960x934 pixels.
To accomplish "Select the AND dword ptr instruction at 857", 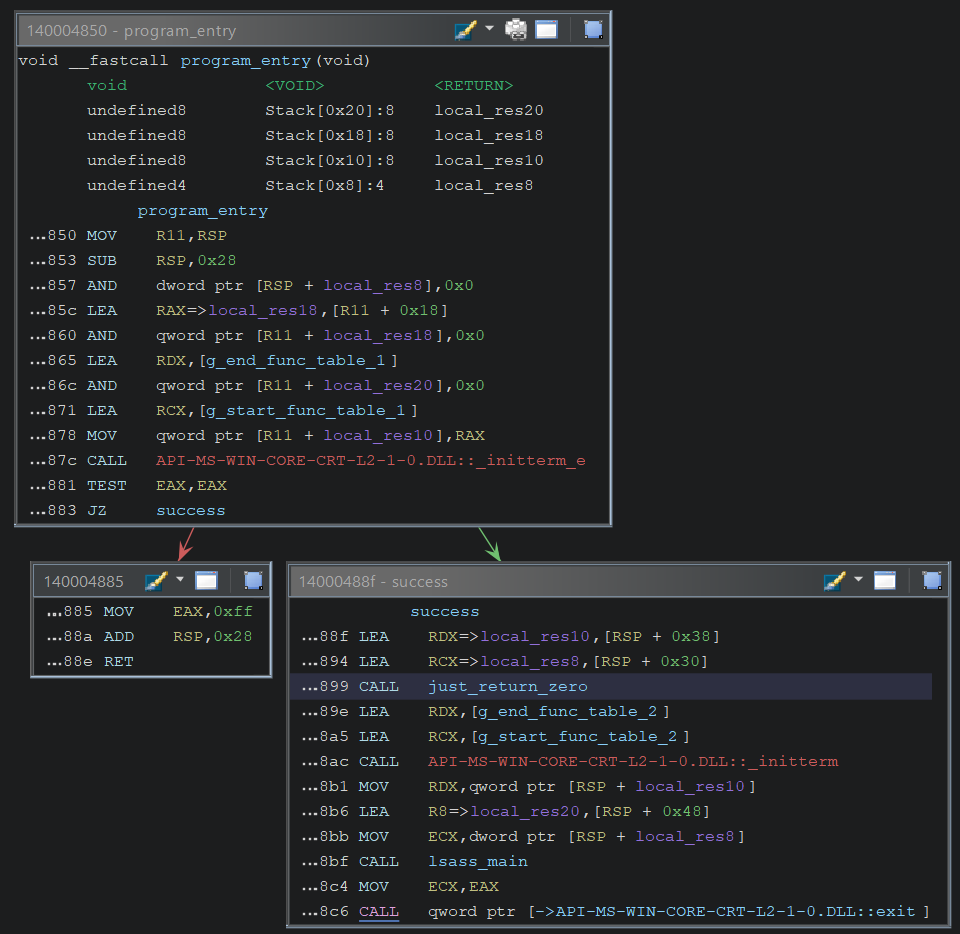I will 252,286.
